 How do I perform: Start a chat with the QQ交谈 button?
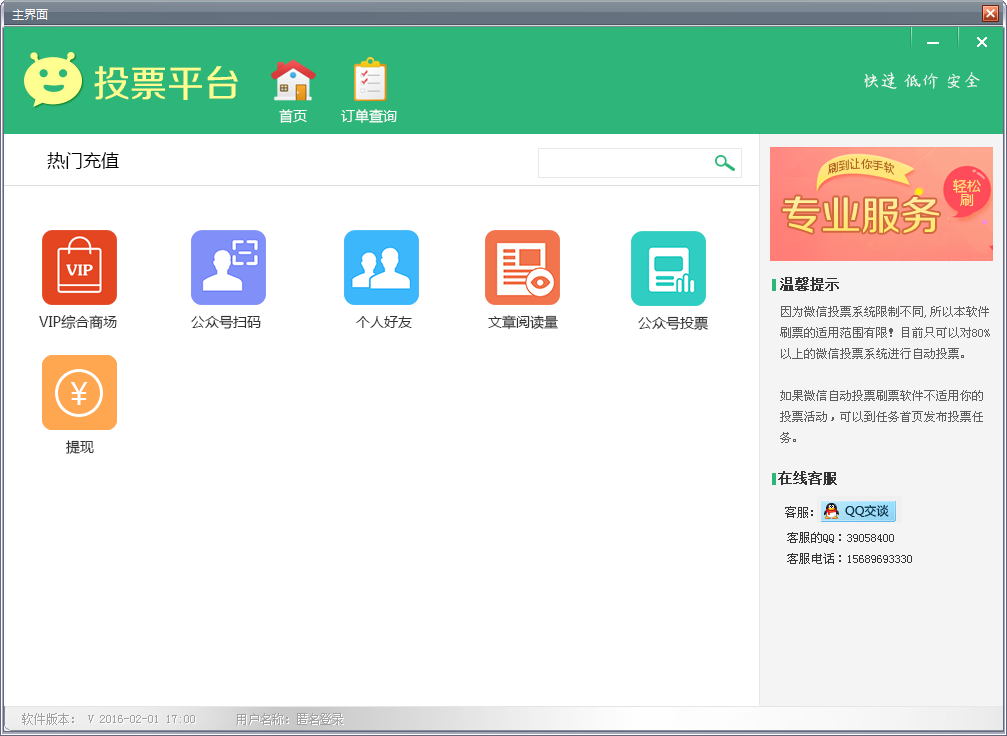coord(859,511)
